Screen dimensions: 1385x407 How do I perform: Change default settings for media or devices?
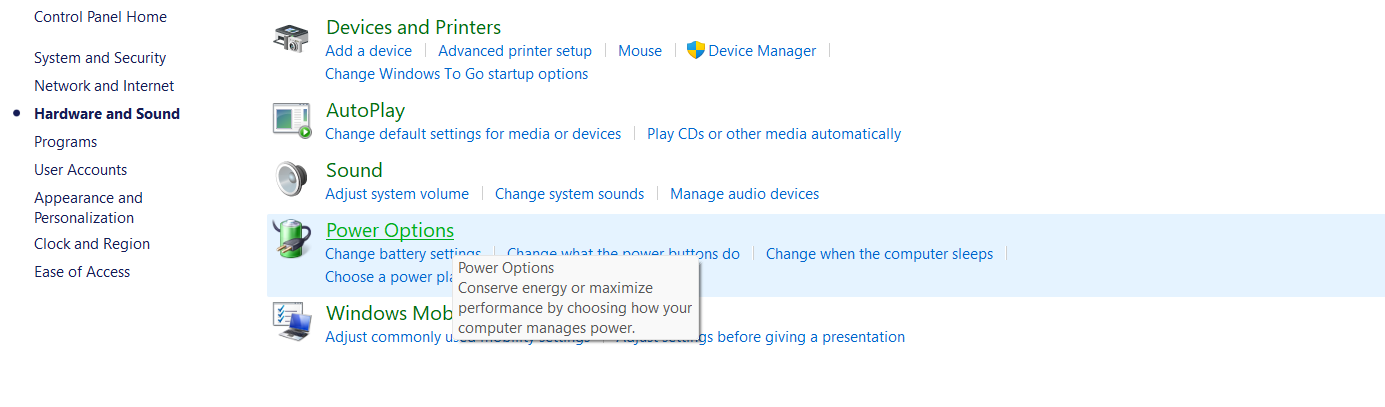pos(473,134)
